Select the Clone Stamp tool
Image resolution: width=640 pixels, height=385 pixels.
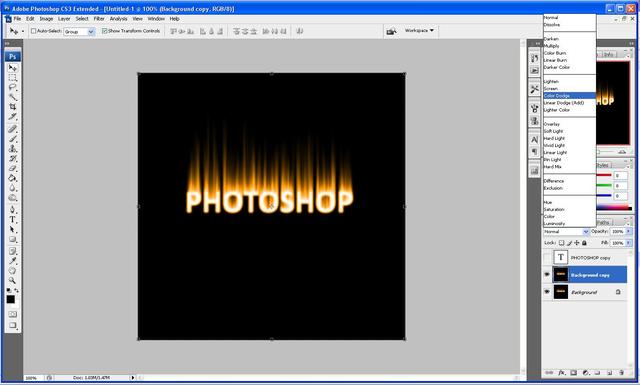click(x=13, y=149)
